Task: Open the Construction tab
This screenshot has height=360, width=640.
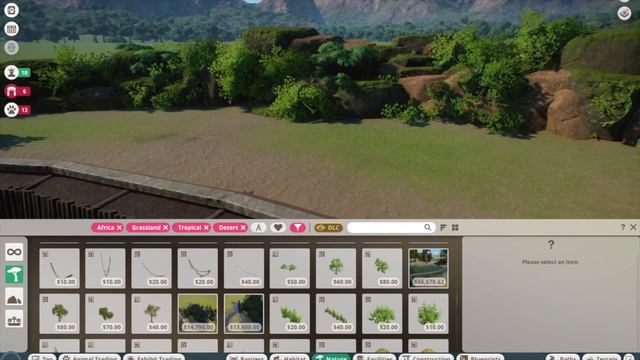Action: click(x=427, y=357)
